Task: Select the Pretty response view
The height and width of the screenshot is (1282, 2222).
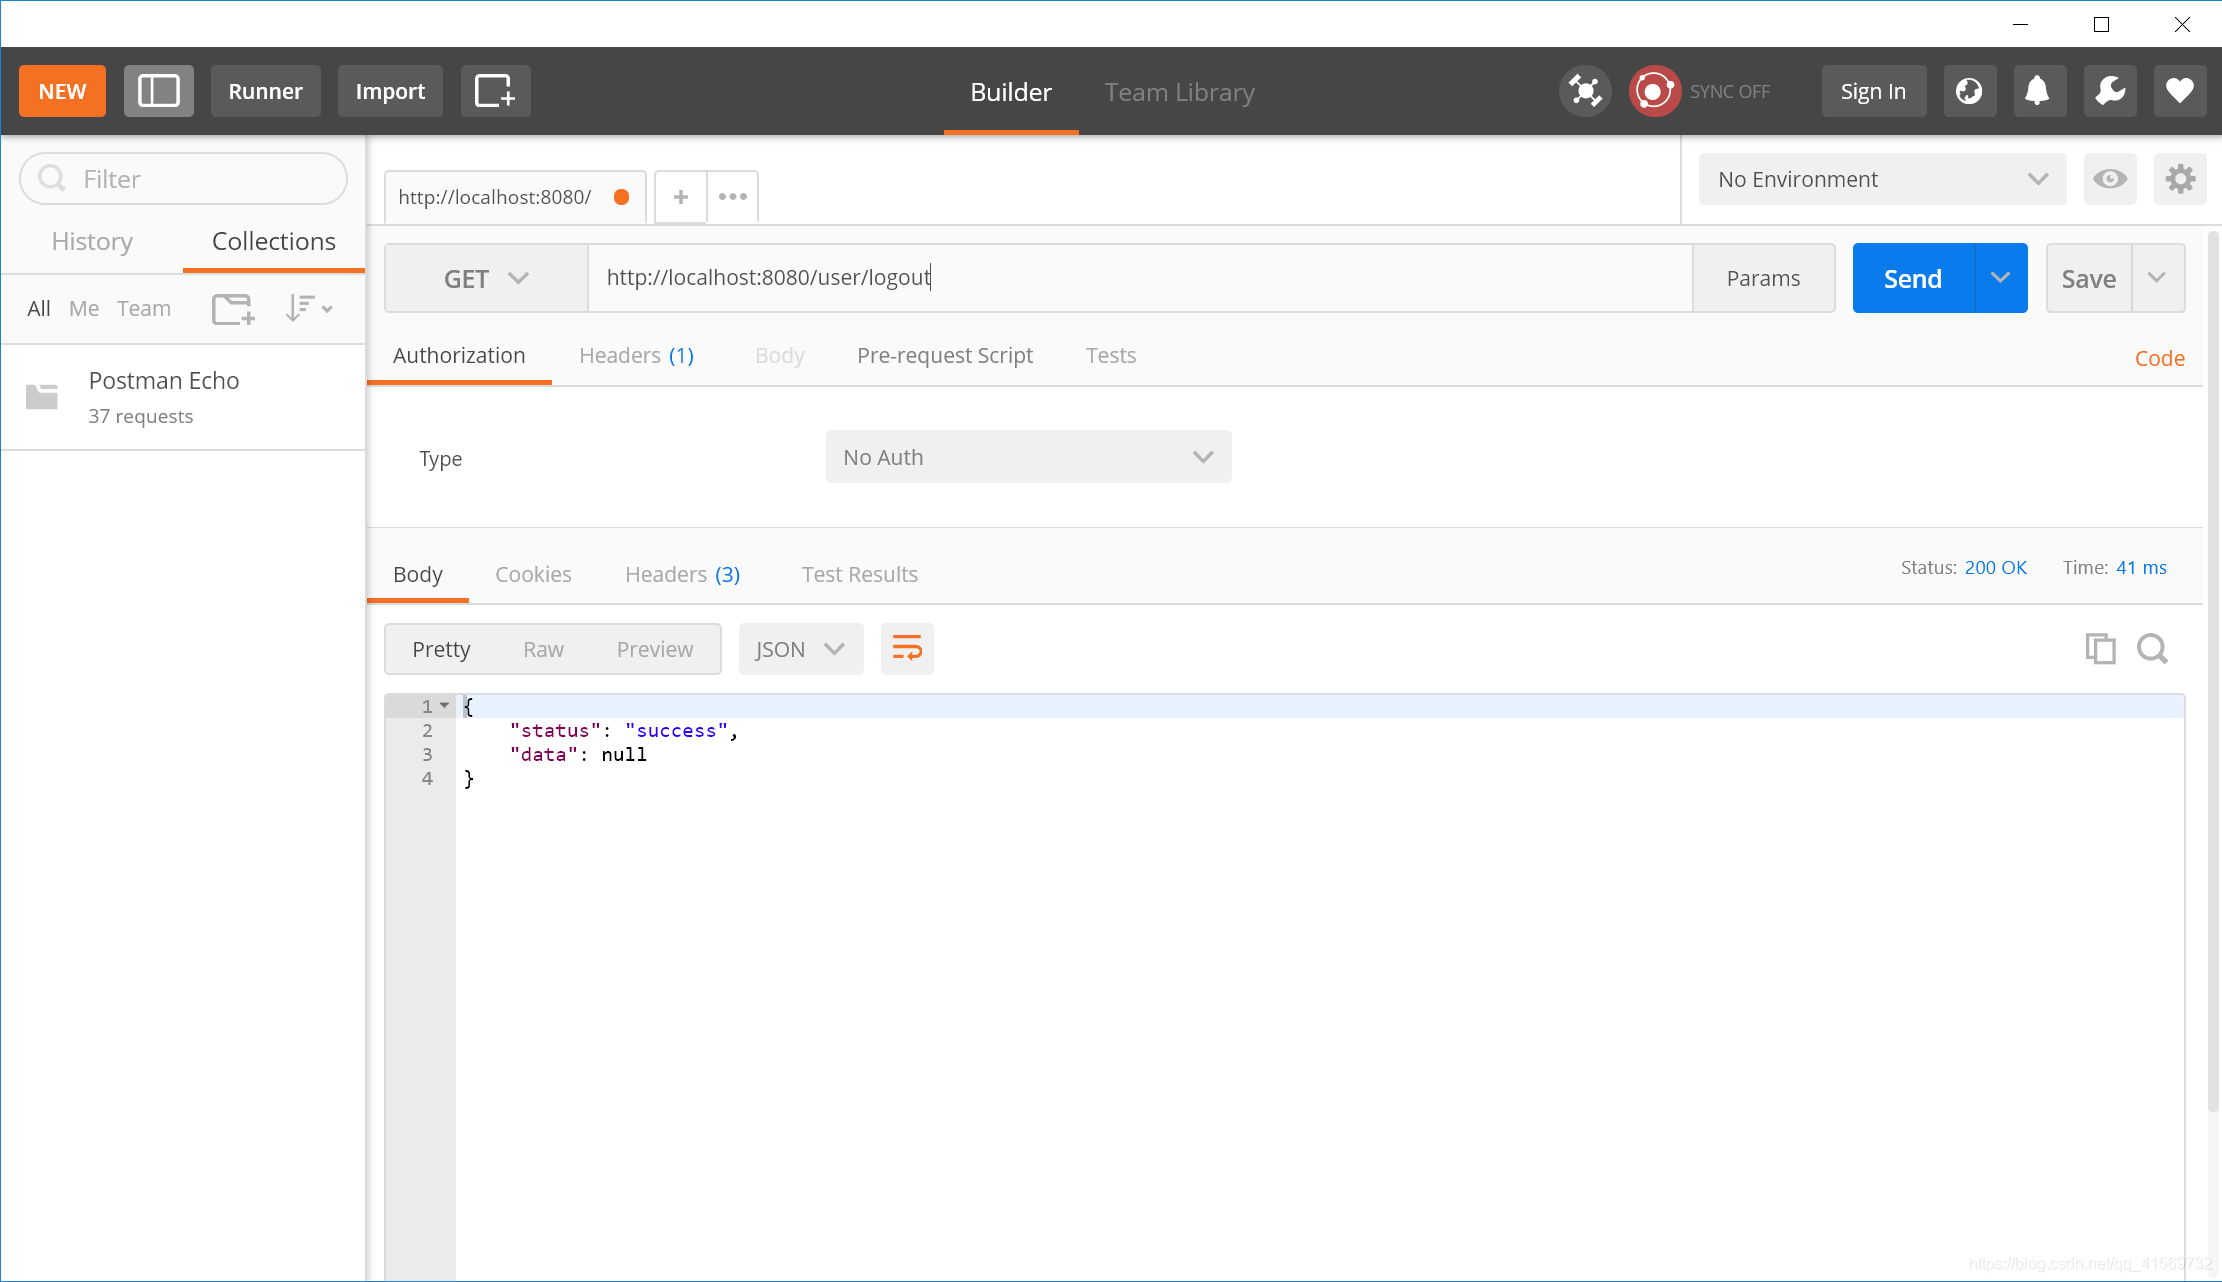Action: (x=441, y=649)
